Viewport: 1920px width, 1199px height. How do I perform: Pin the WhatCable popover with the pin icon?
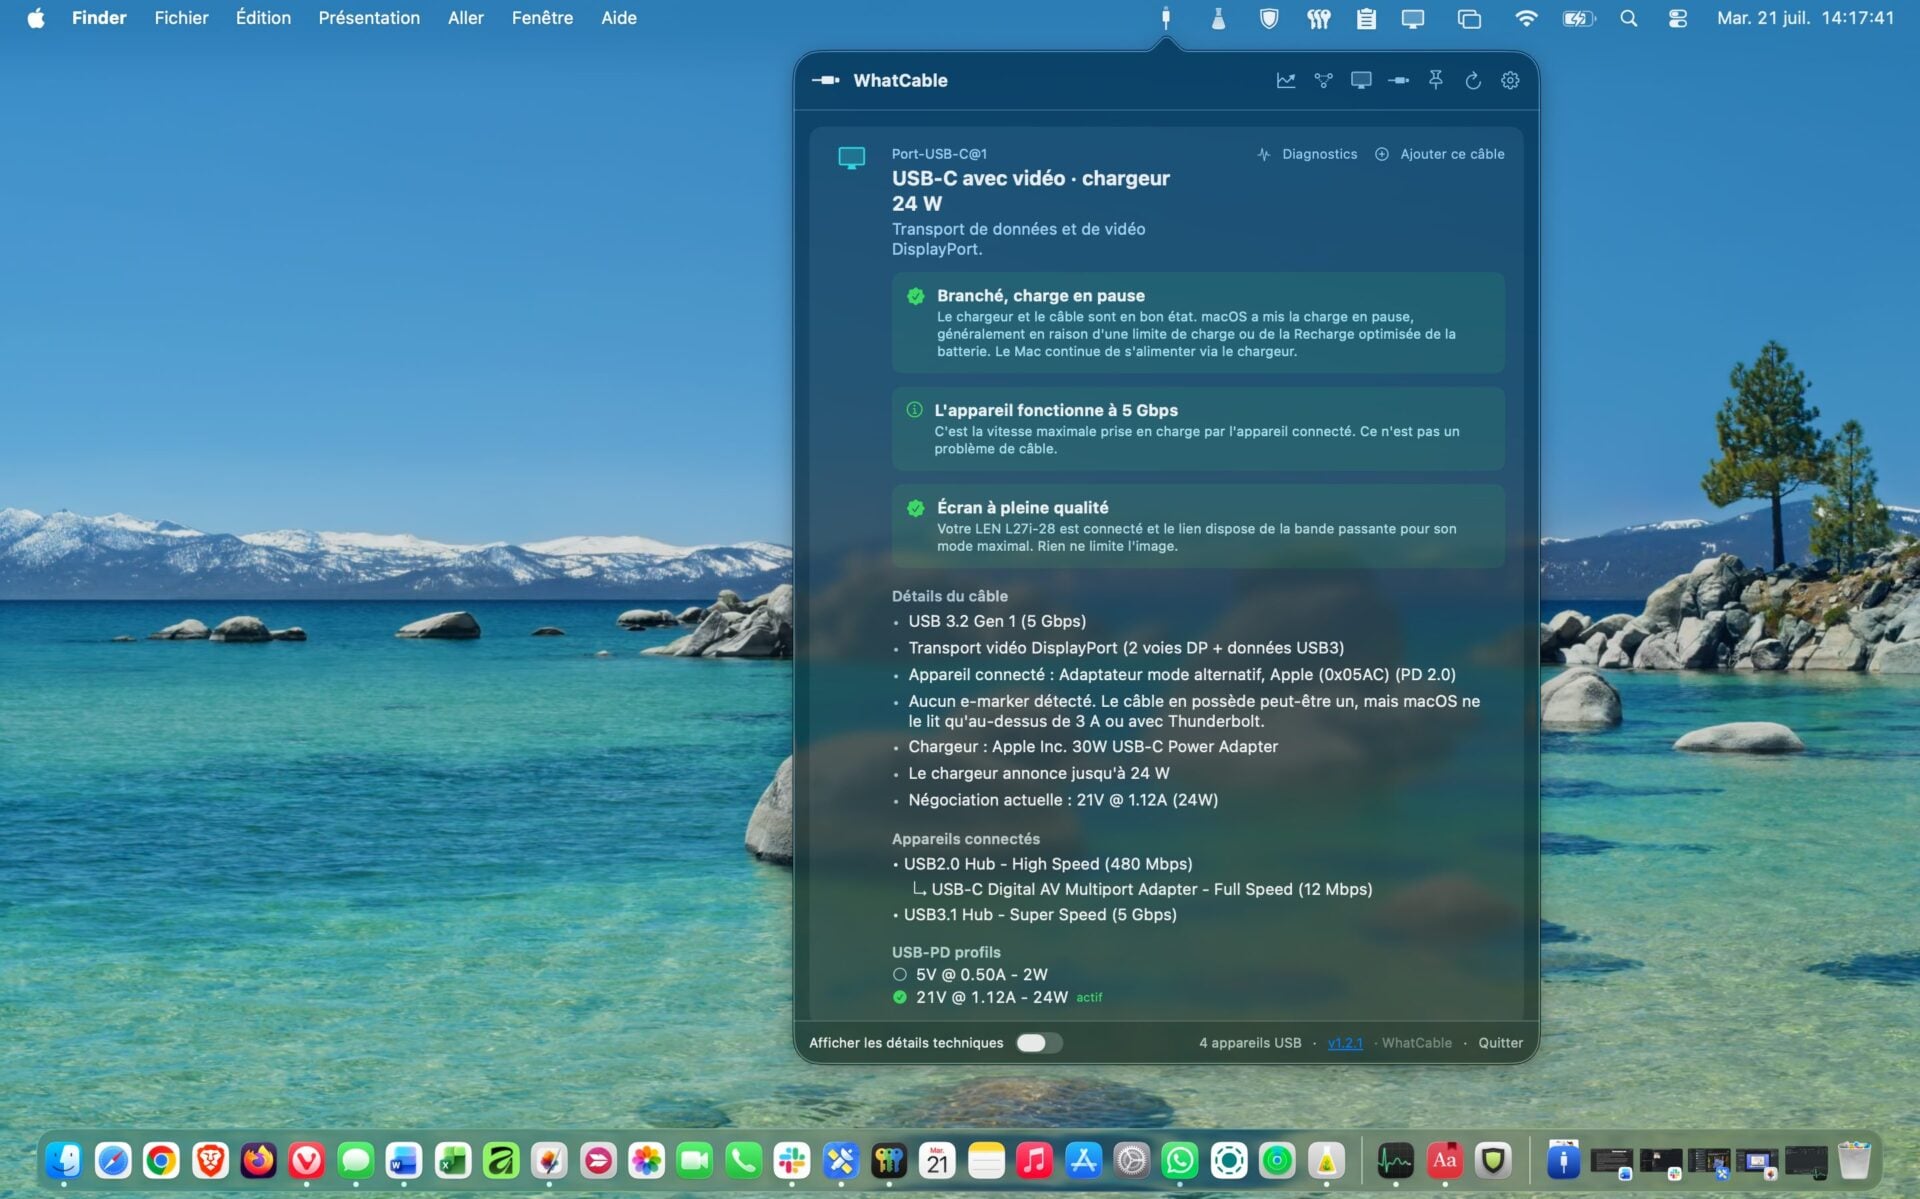point(1436,80)
